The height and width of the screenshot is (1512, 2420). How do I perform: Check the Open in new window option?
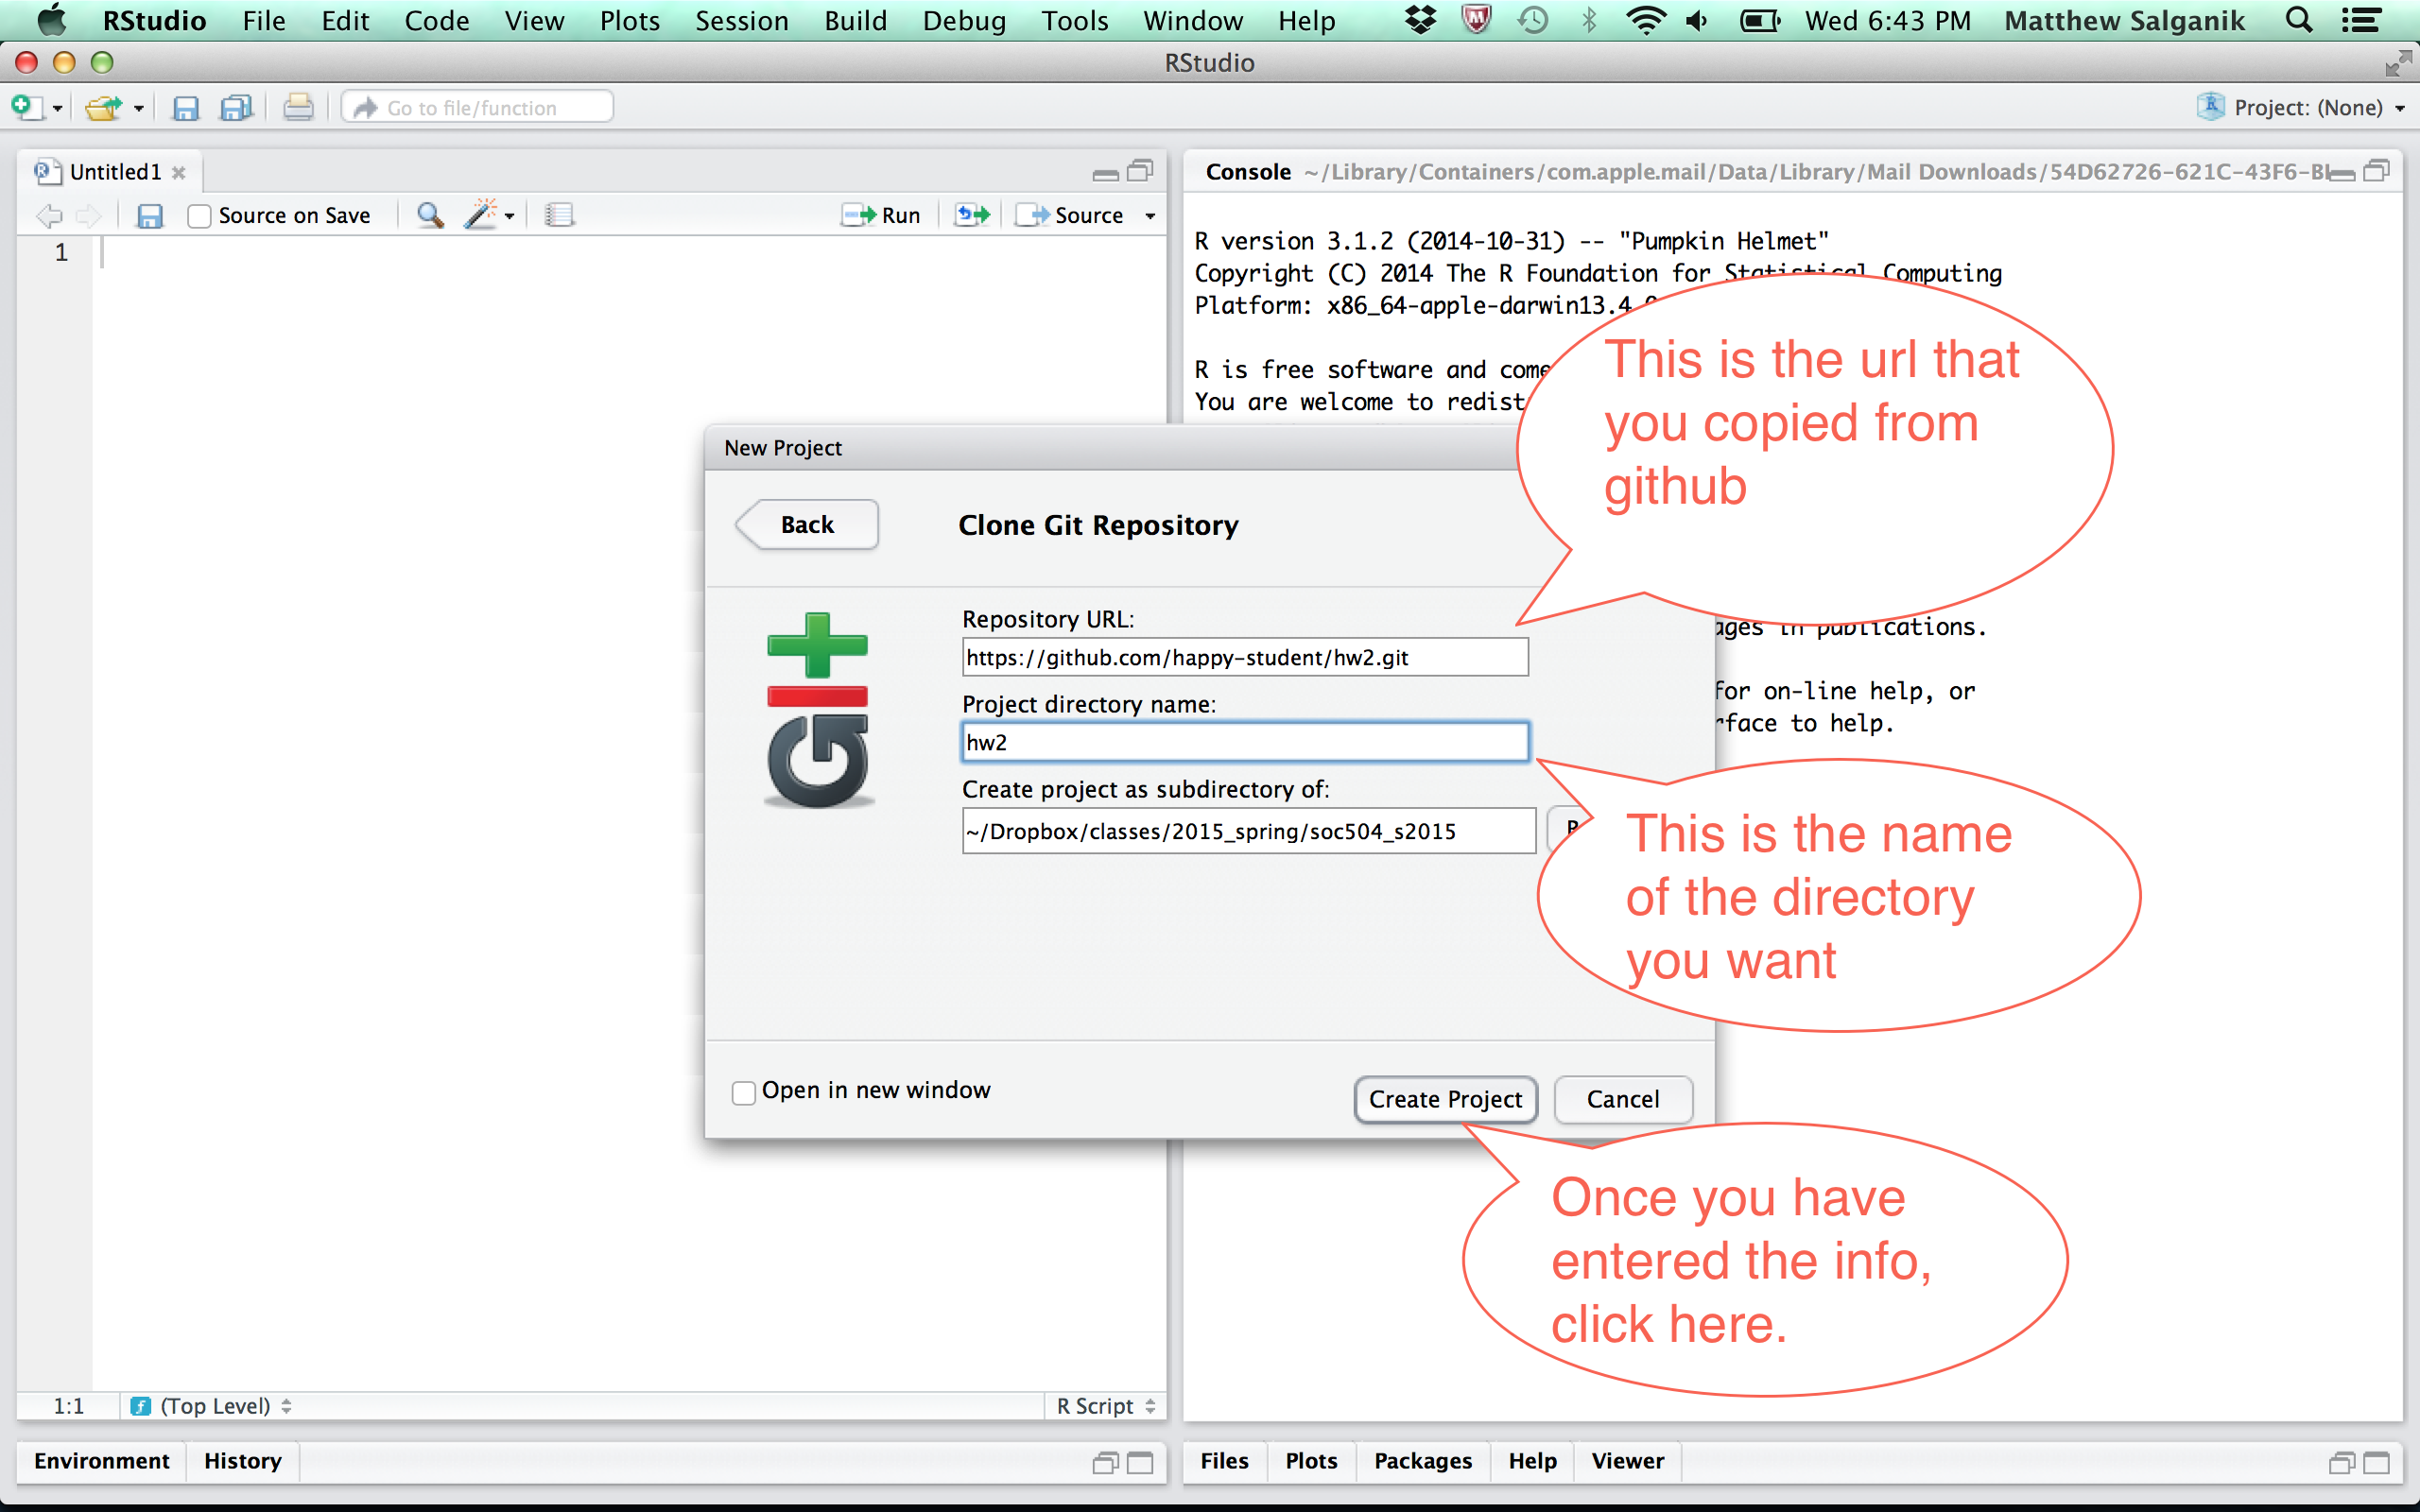click(x=743, y=1092)
